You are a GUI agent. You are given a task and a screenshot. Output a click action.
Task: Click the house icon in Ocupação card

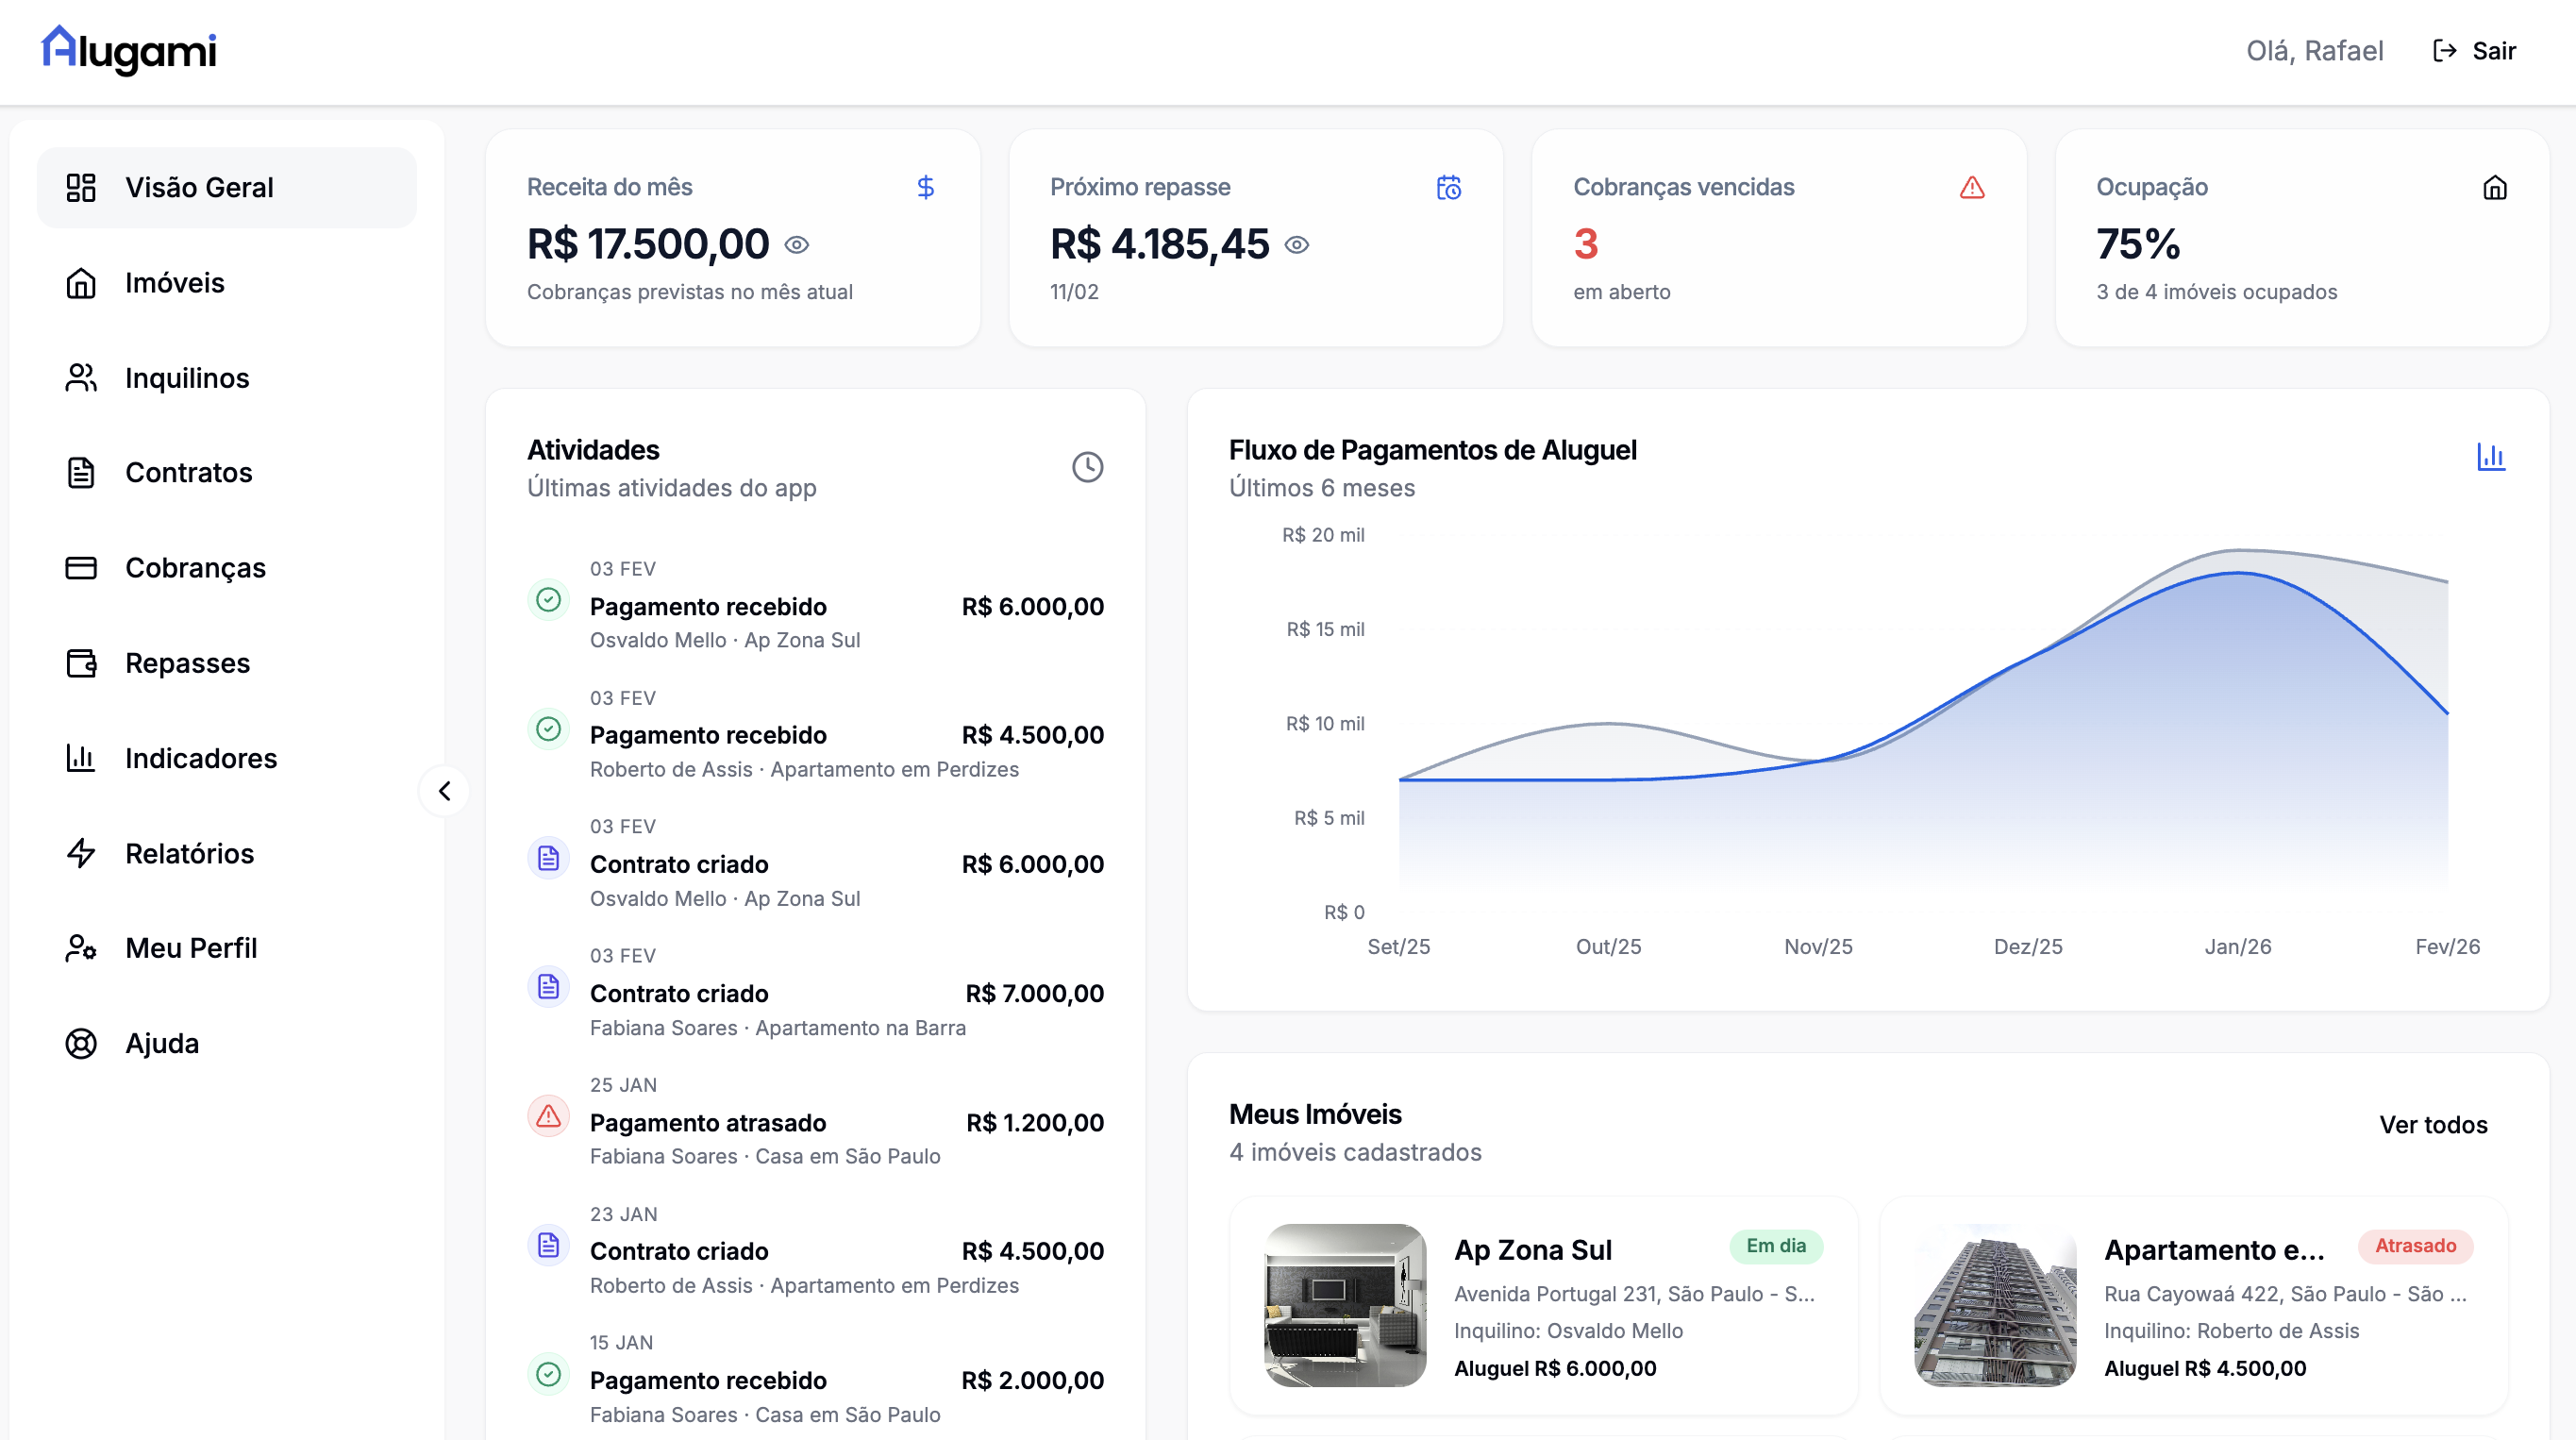coord(2494,187)
